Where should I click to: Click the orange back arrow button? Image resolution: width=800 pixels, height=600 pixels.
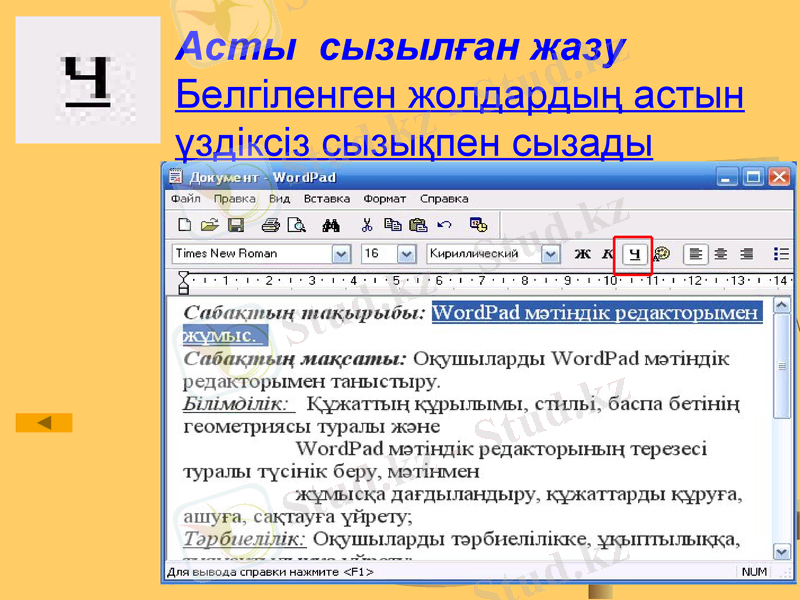(42, 421)
